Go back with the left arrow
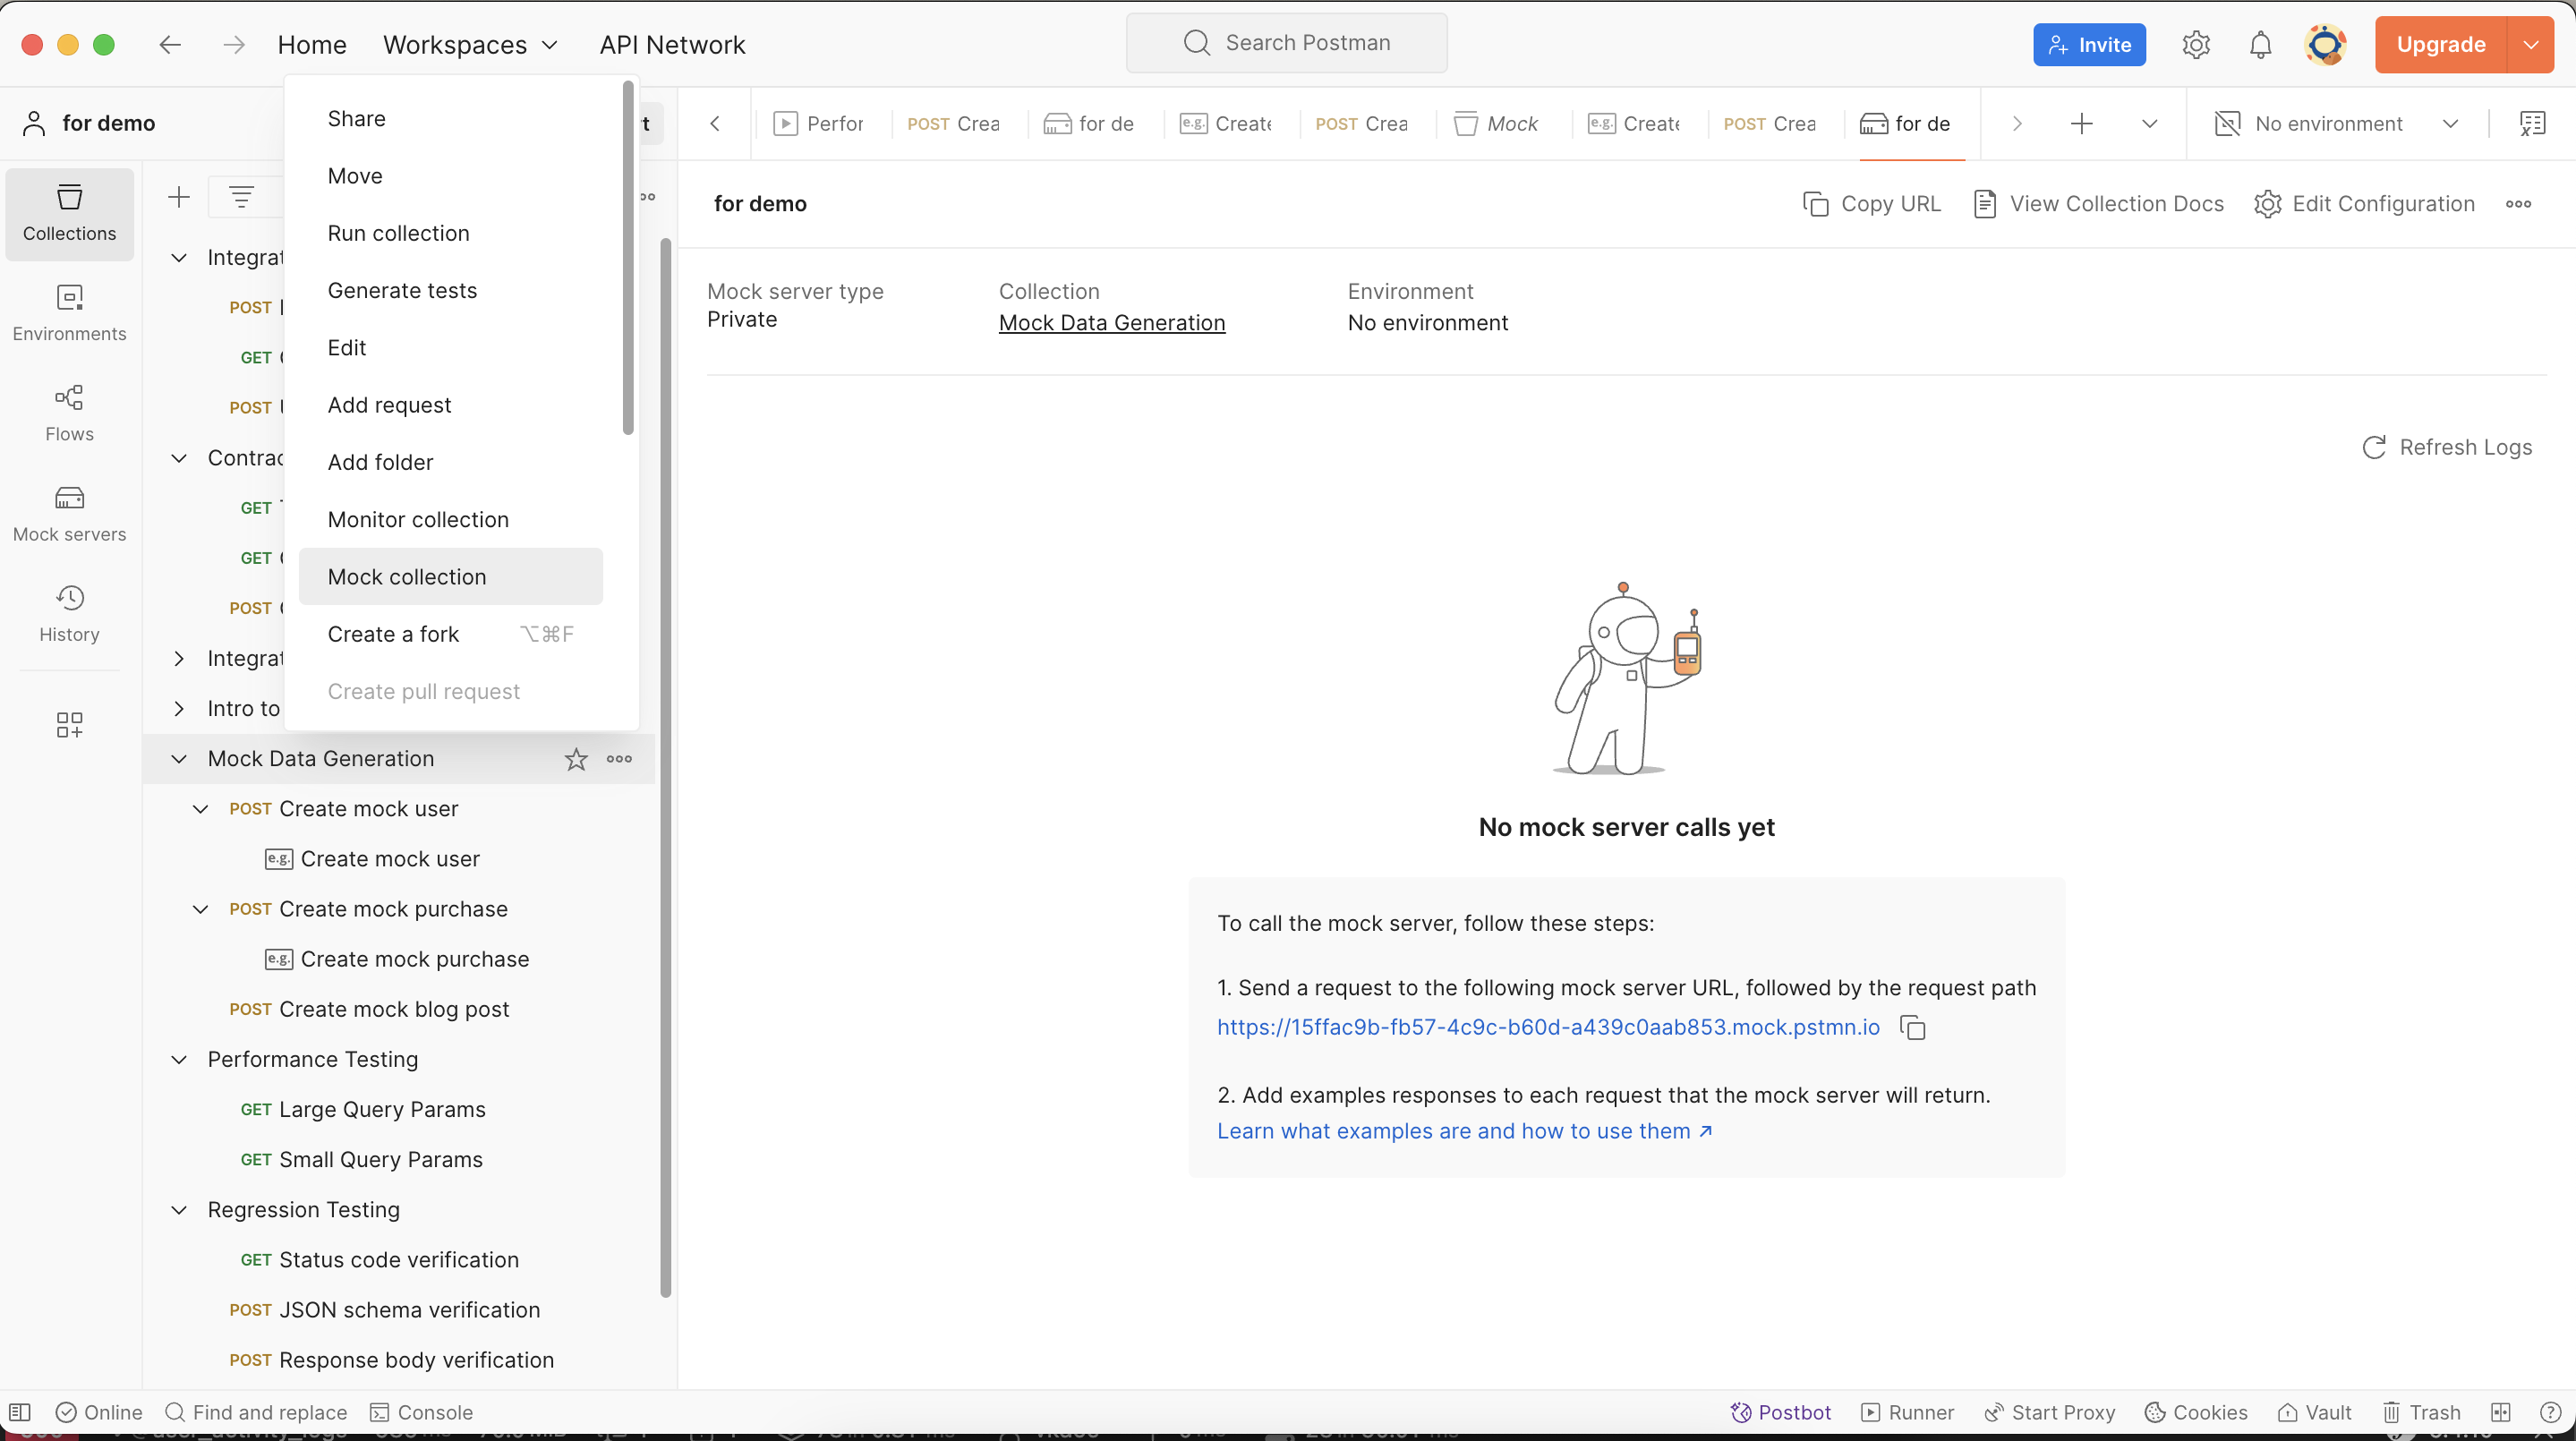The height and width of the screenshot is (1441, 2576). pyautogui.click(x=170, y=45)
